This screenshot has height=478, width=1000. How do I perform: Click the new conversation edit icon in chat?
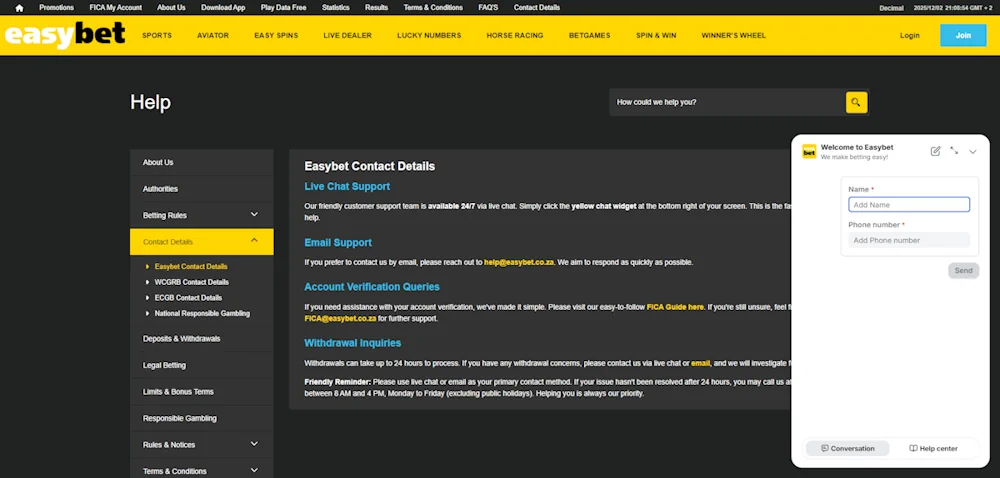[x=935, y=151]
